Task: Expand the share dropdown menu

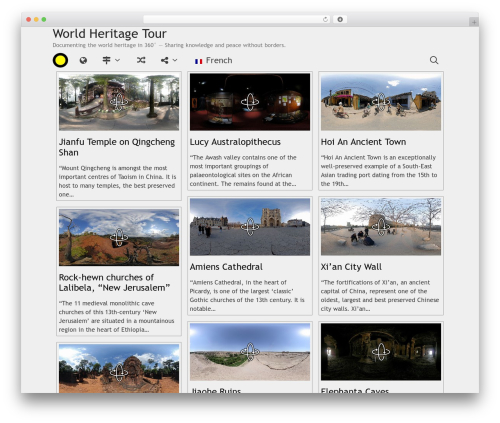Action: (169, 60)
